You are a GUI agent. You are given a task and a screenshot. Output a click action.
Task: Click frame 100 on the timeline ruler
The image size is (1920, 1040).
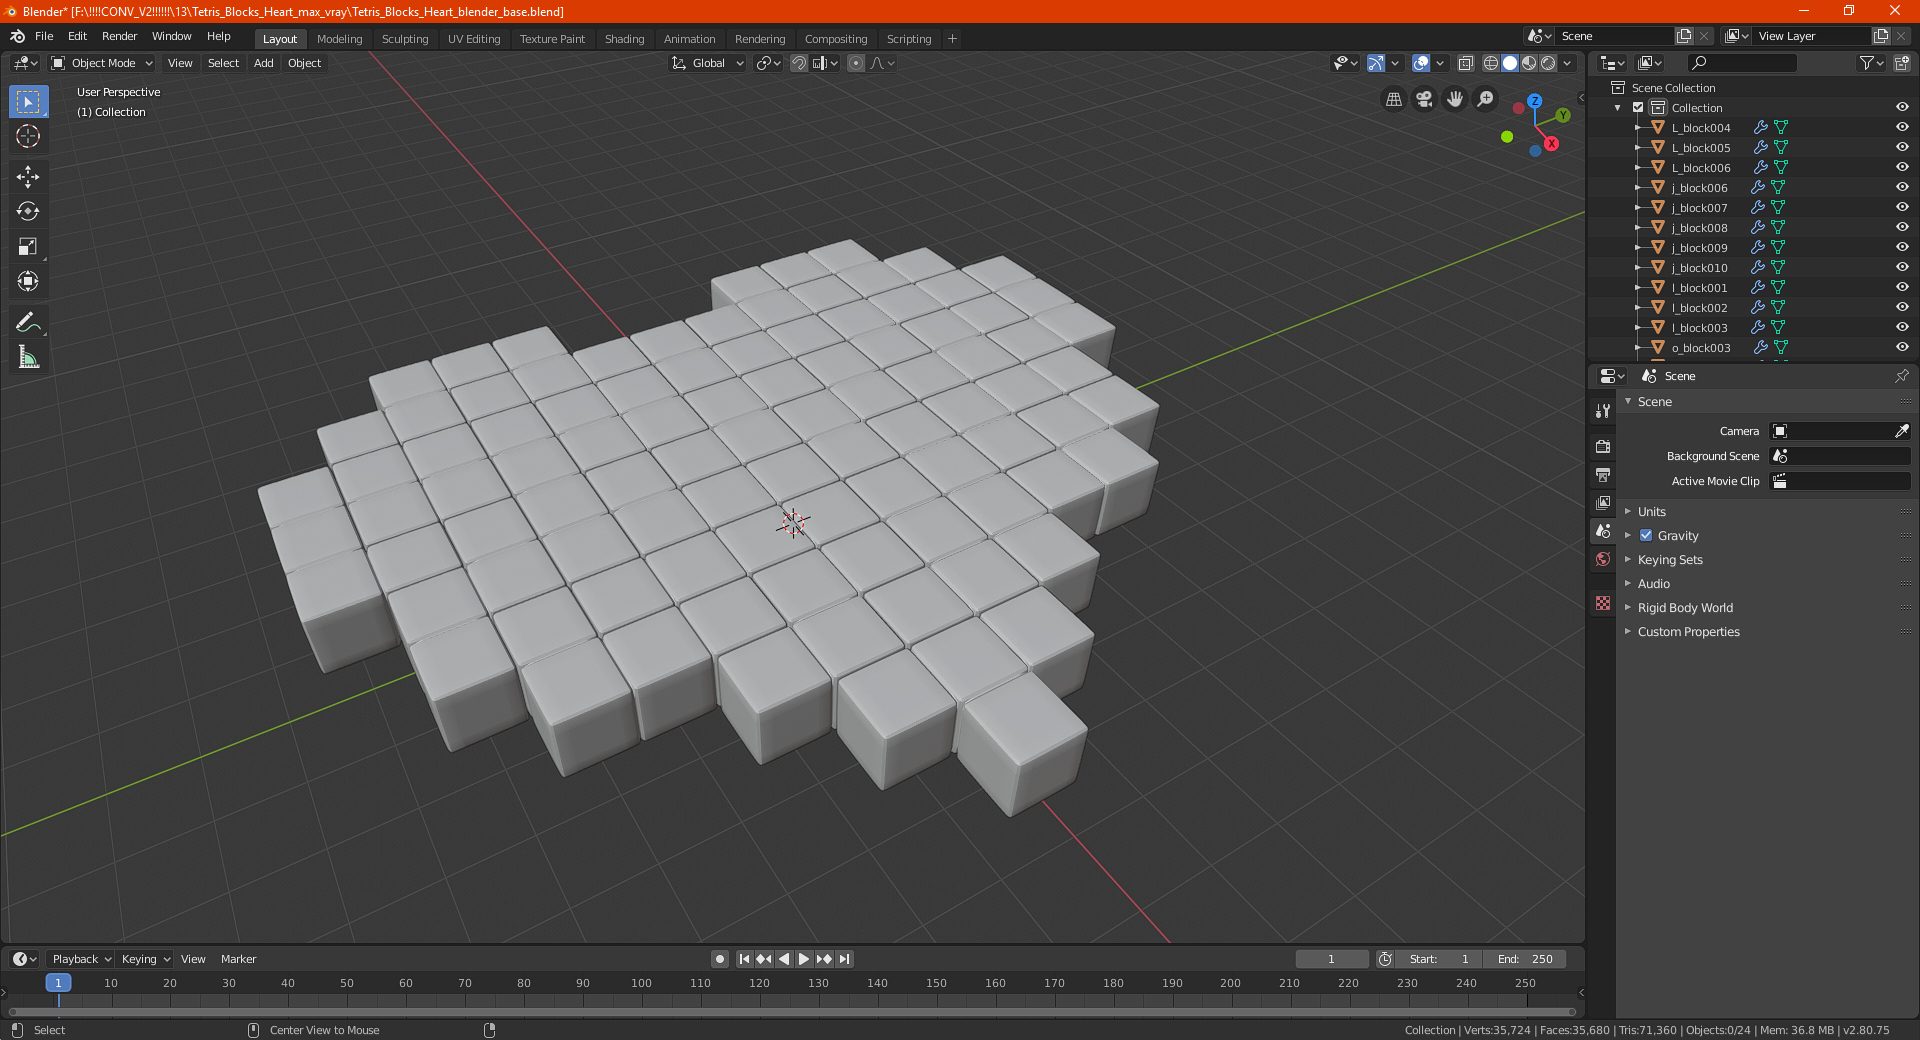click(x=641, y=983)
